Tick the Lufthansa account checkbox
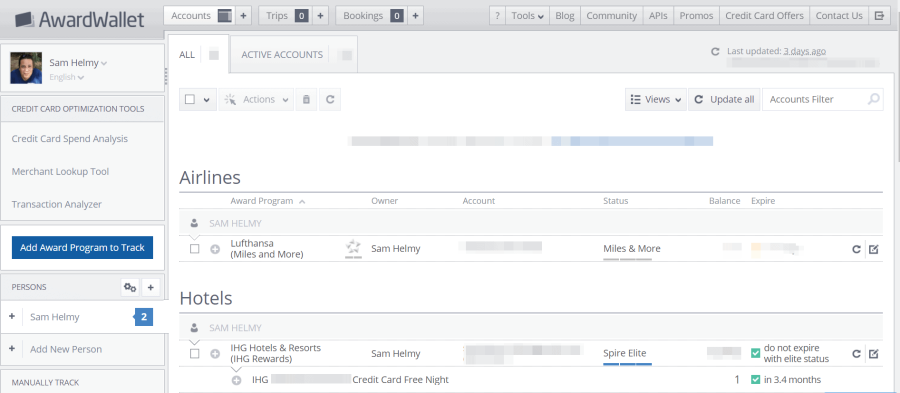The width and height of the screenshot is (900, 393). click(x=195, y=249)
